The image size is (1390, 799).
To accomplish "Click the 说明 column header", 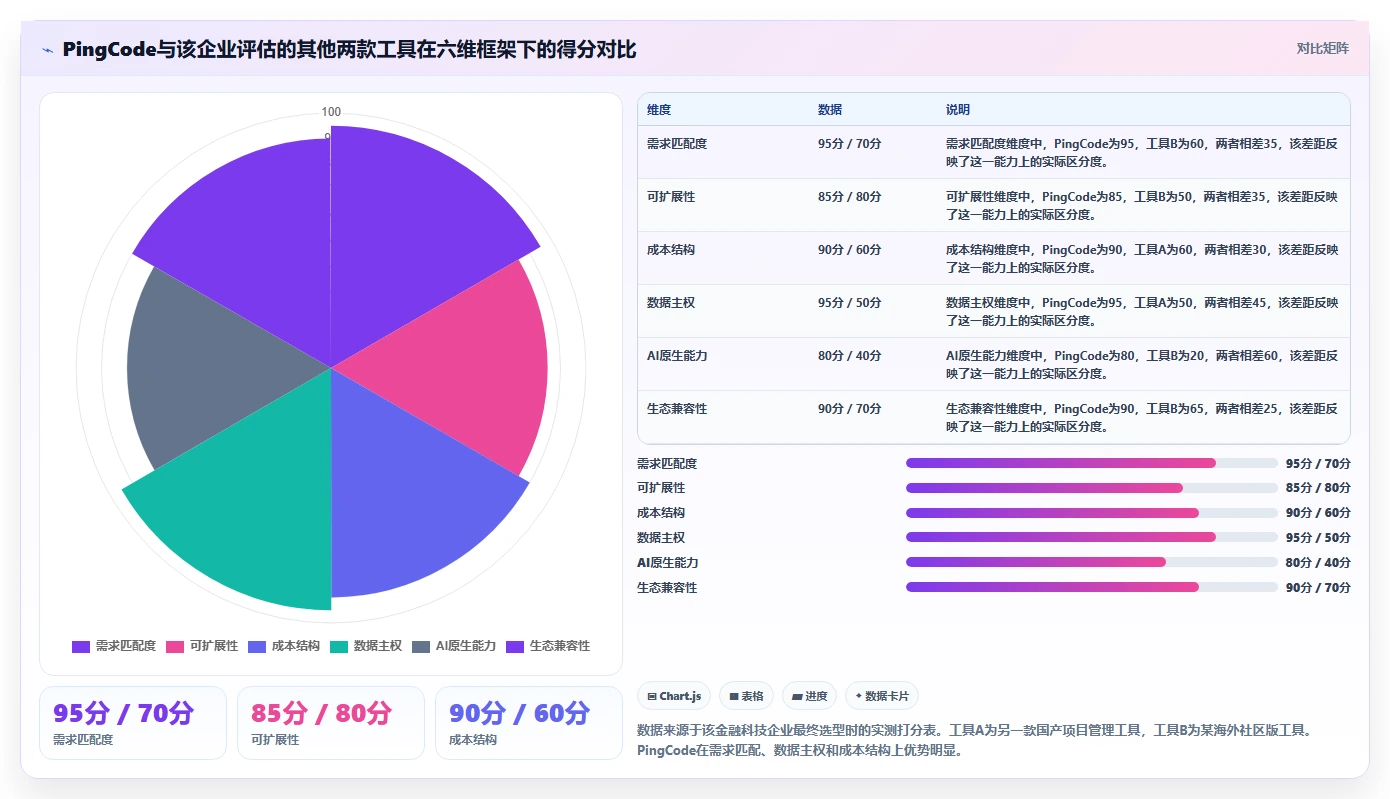I will (958, 110).
